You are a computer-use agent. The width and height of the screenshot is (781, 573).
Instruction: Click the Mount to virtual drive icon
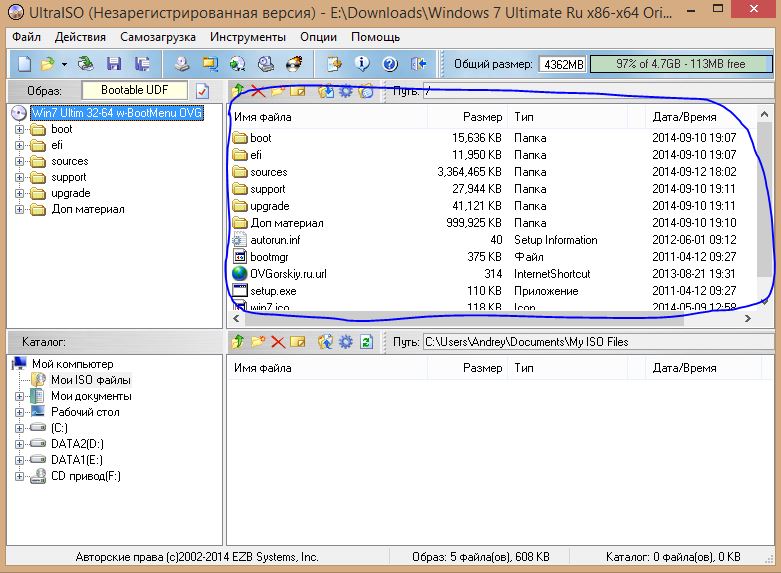pyautogui.click(x=238, y=64)
